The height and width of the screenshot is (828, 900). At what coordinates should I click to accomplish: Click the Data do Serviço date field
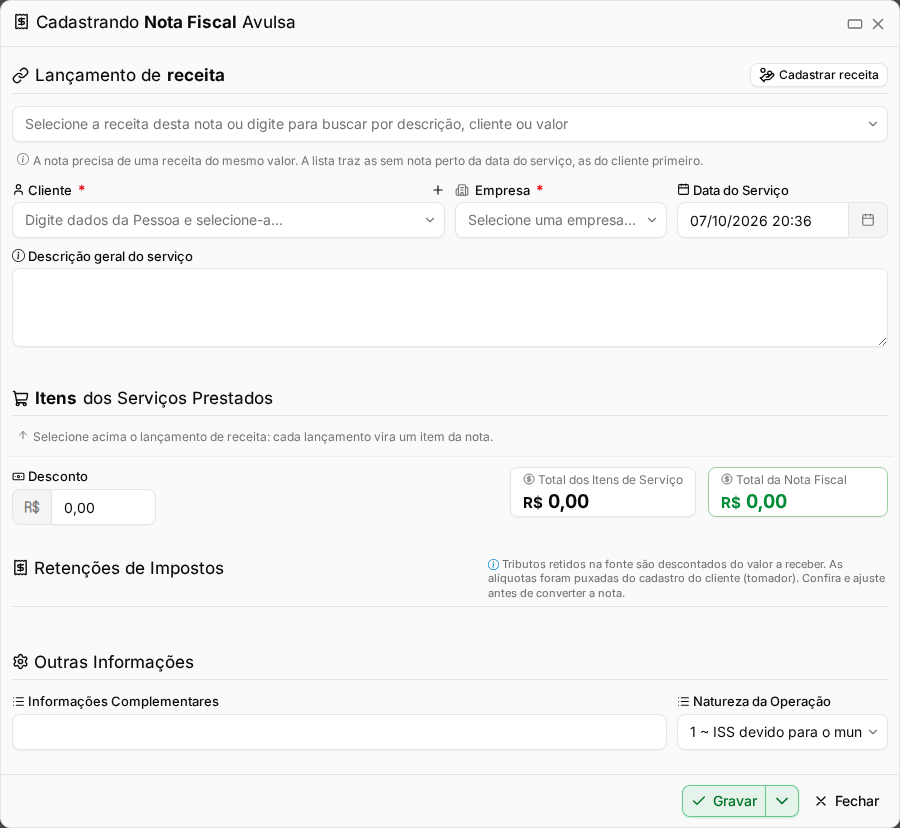[x=763, y=220]
